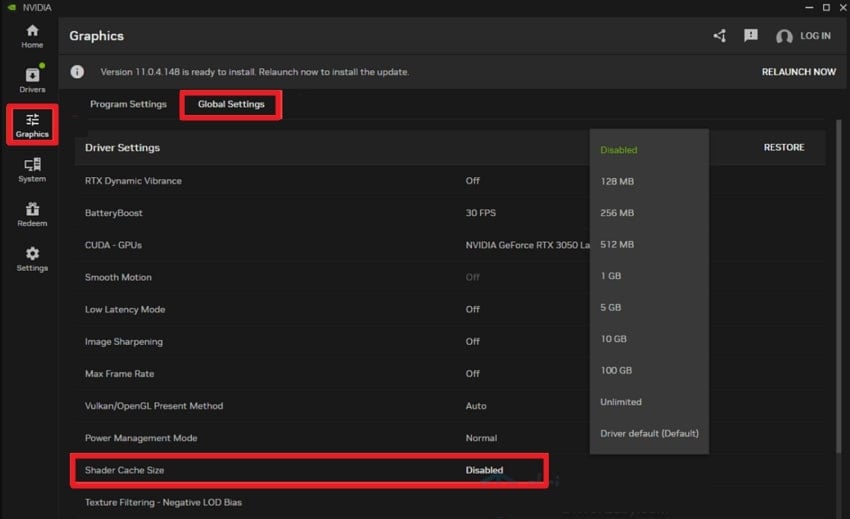
Task: Click the Low Latency Mode label
Action: [x=125, y=309]
